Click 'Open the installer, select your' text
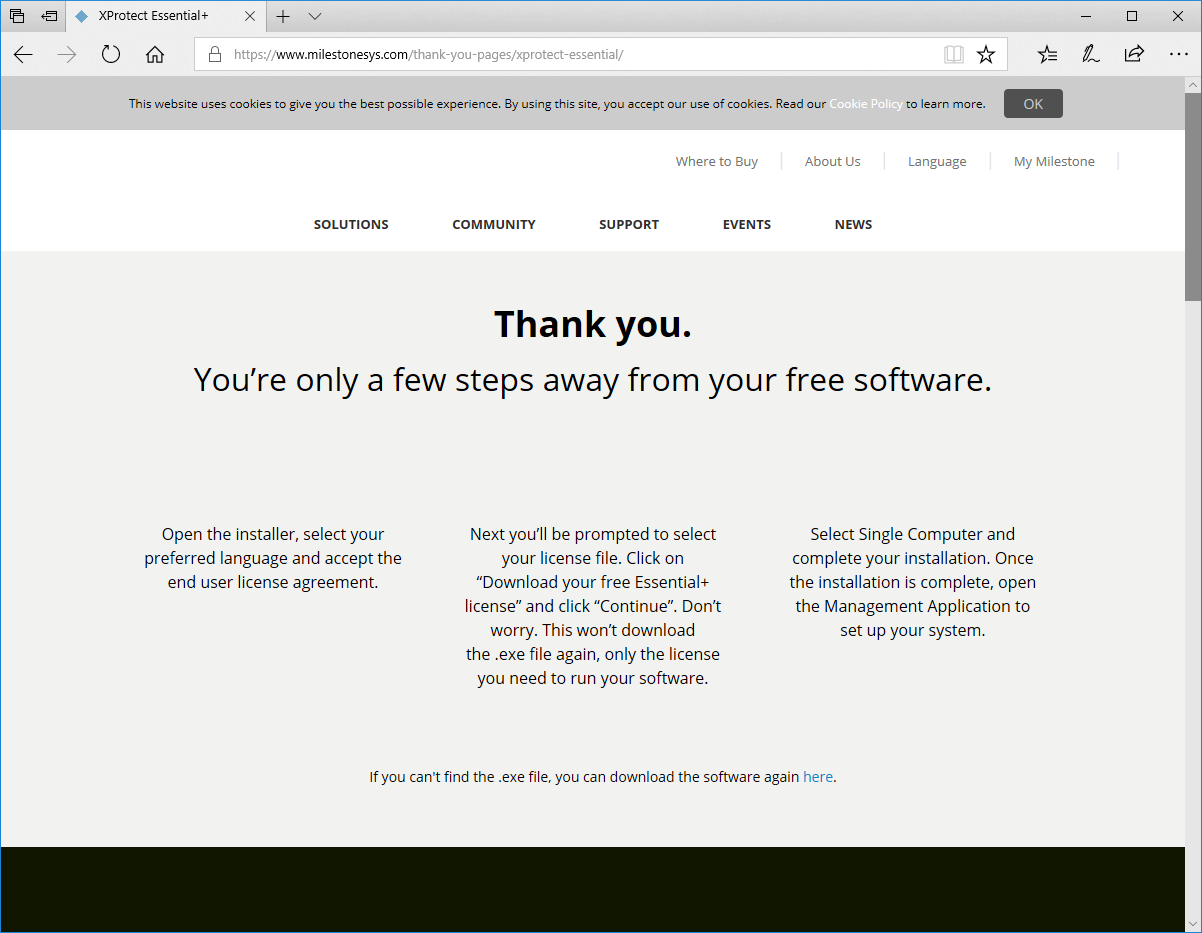 (273, 534)
